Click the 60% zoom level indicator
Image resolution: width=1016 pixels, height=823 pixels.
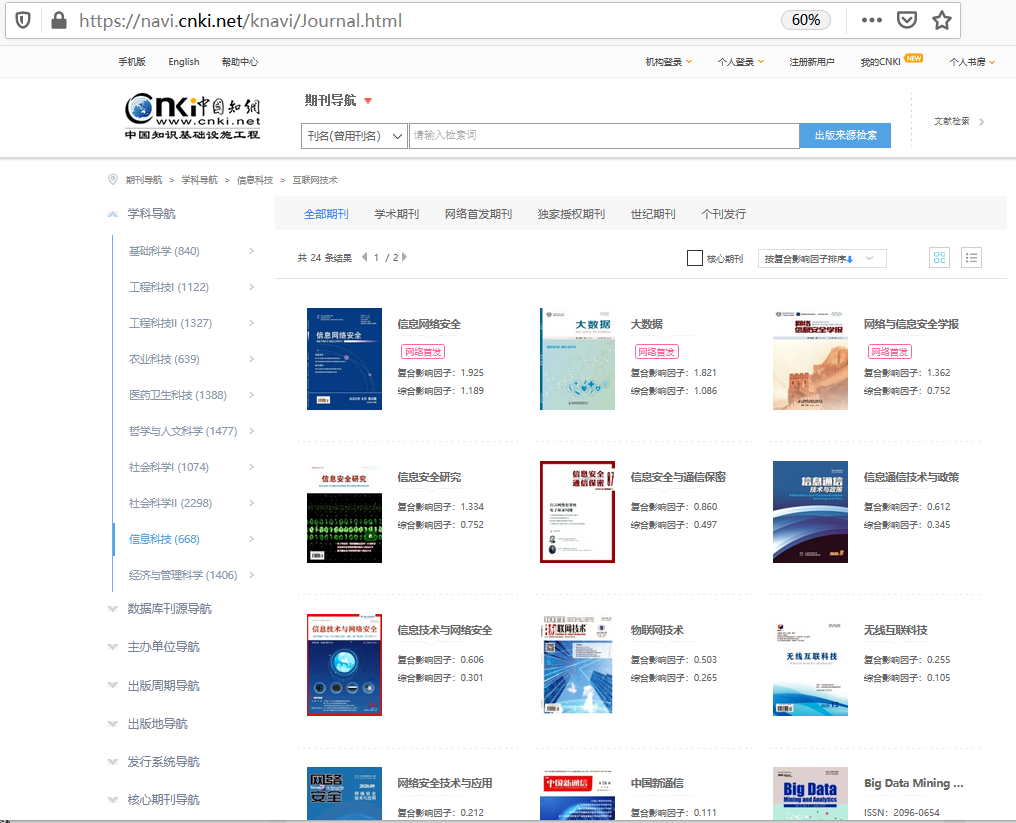click(x=805, y=20)
